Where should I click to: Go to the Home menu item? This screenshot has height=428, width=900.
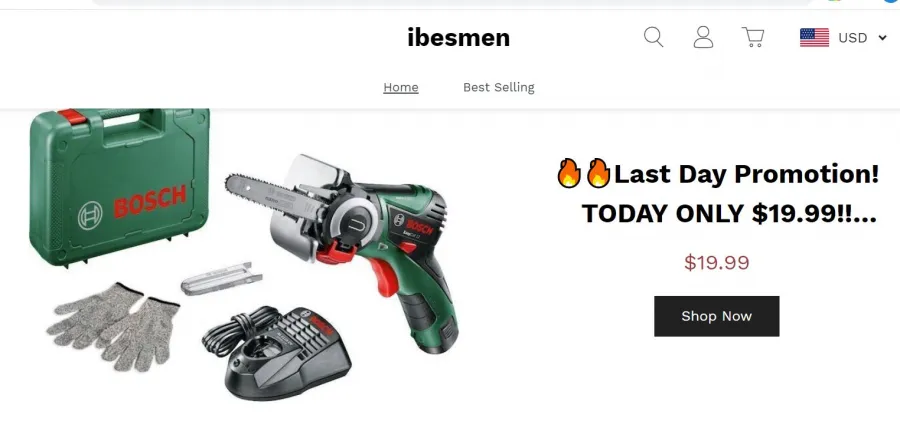click(401, 87)
